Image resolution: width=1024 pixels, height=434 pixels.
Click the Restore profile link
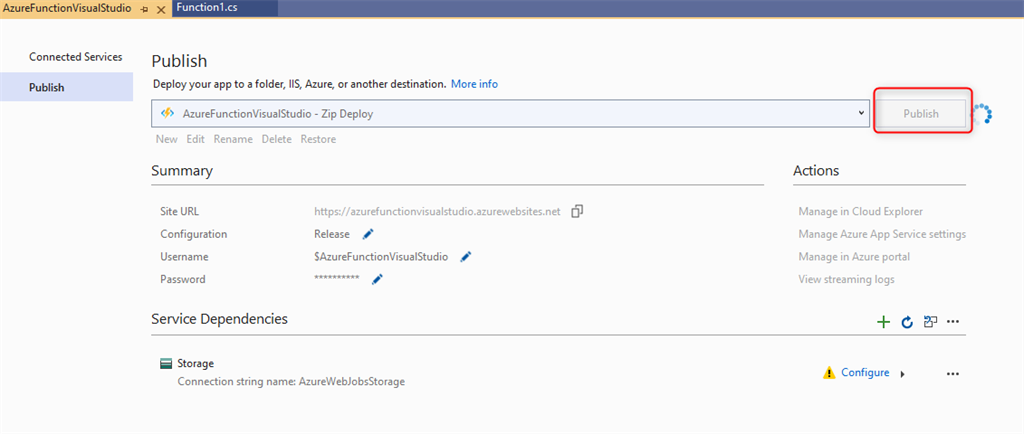pos(318,139)
